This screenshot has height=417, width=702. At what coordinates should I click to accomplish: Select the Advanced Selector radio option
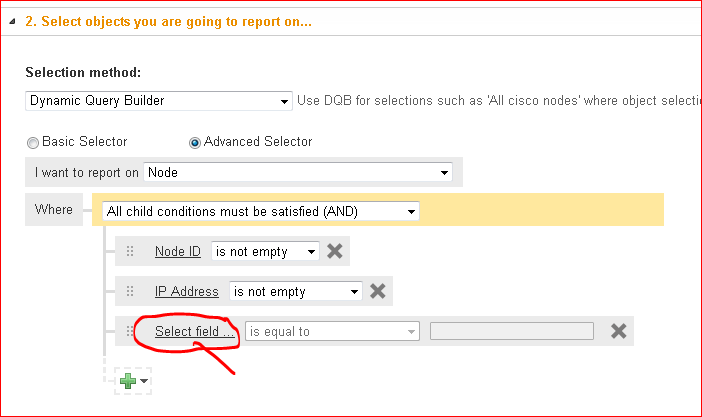195,142
